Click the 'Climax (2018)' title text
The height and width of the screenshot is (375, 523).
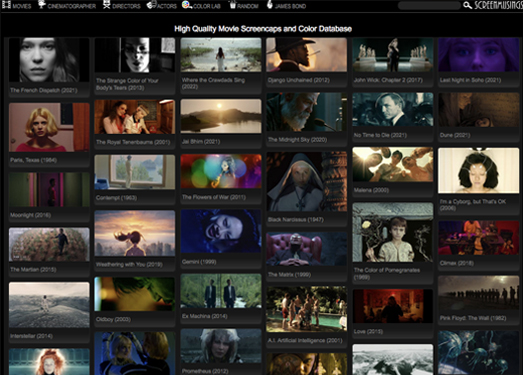457,263
